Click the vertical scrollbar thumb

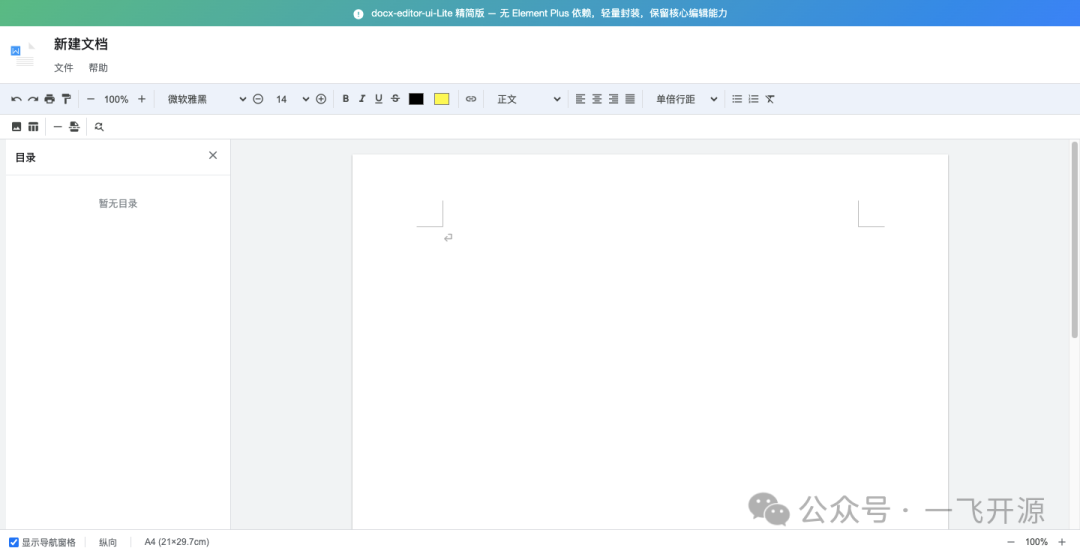[x=1074, y=240]
